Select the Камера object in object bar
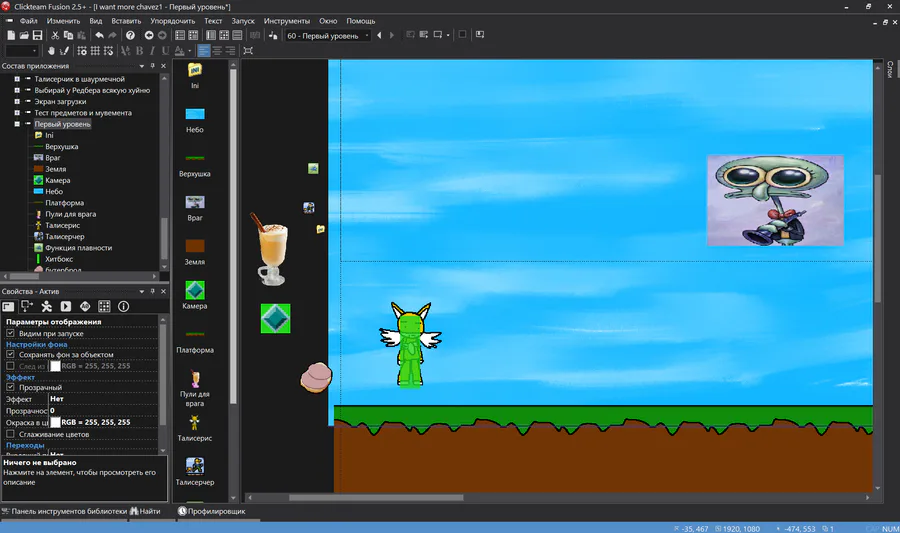The width and height of the screenshot is (900, 533). 195,295
